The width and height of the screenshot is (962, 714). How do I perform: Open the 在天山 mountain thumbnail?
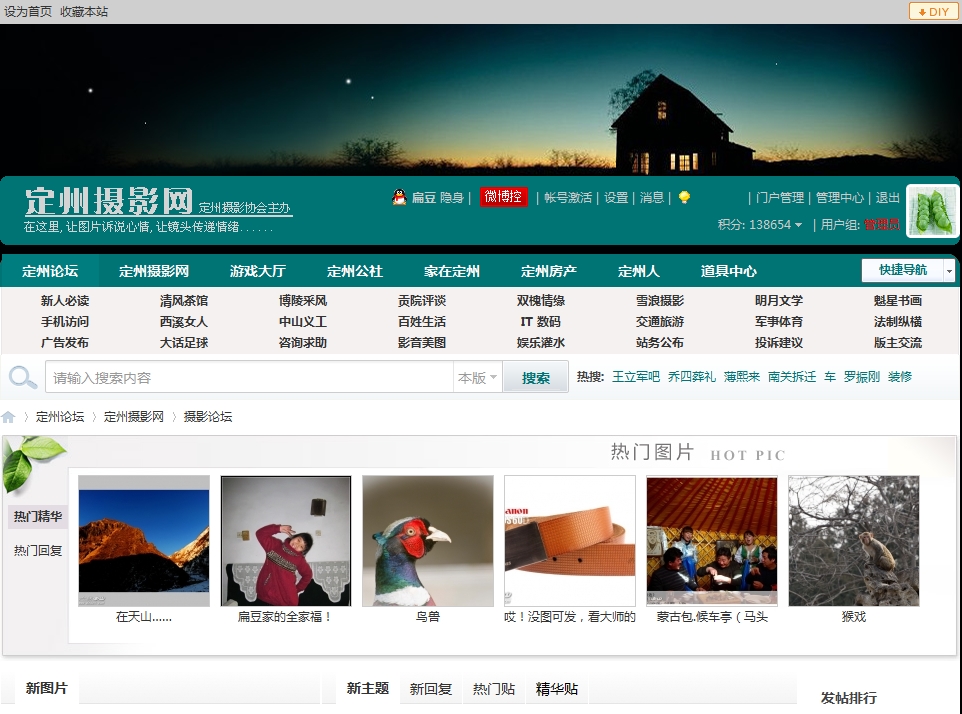pos(144,541)
